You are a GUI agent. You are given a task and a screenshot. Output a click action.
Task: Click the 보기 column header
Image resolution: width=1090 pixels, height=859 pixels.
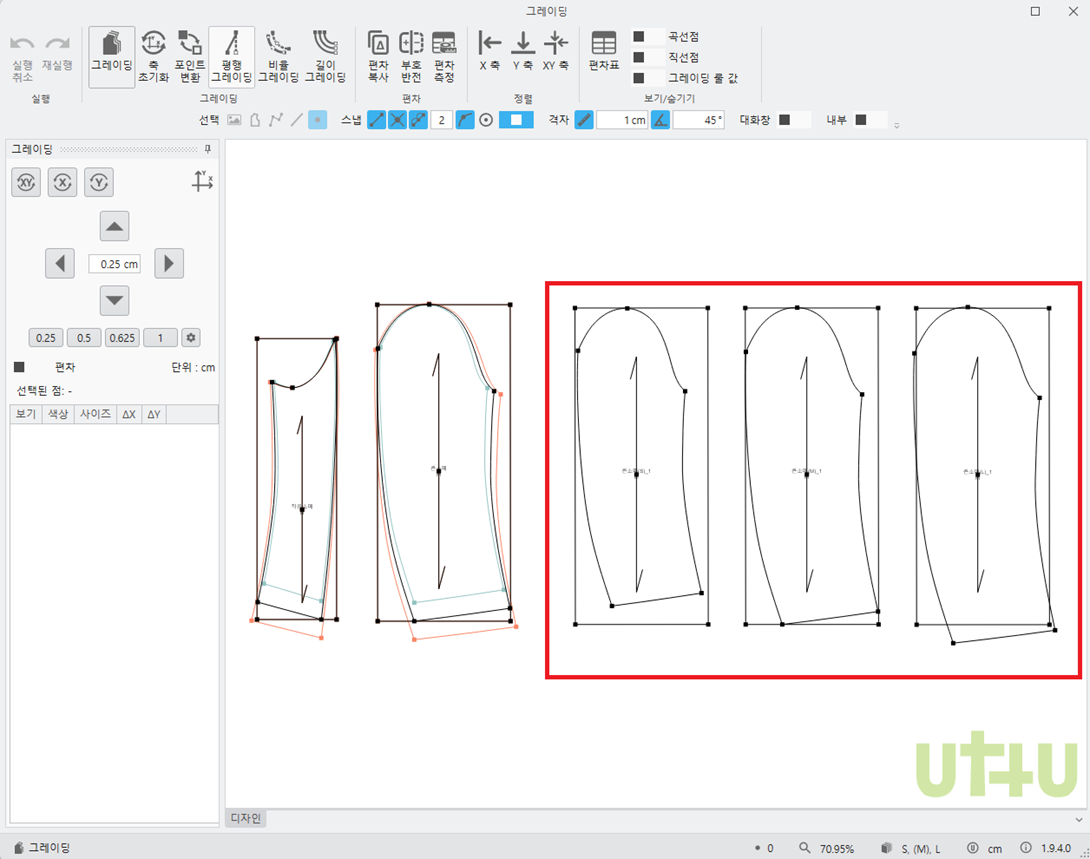26,414
